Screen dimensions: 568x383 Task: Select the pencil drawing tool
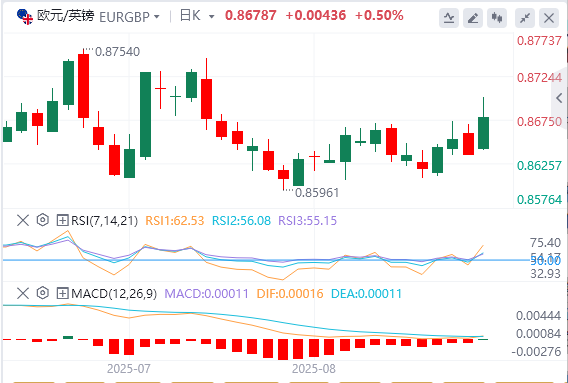pos(473,18)
